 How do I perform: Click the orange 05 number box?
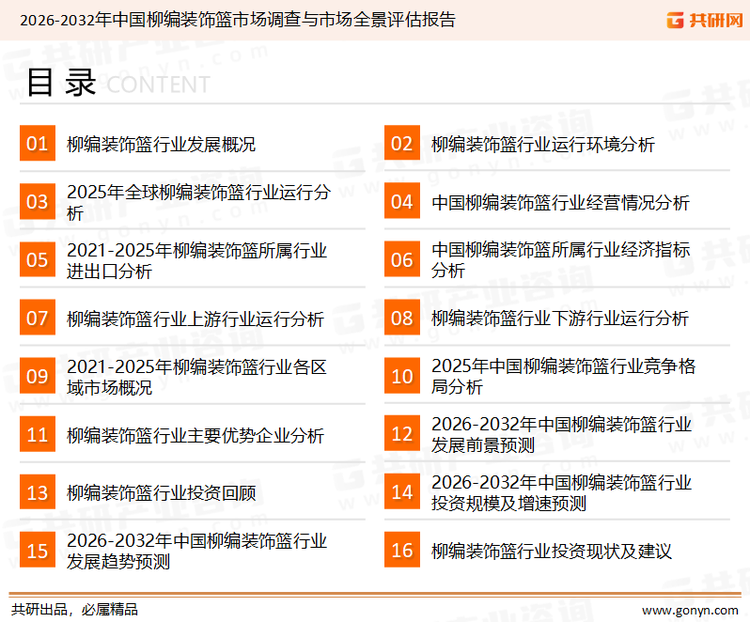pos(37,259)
